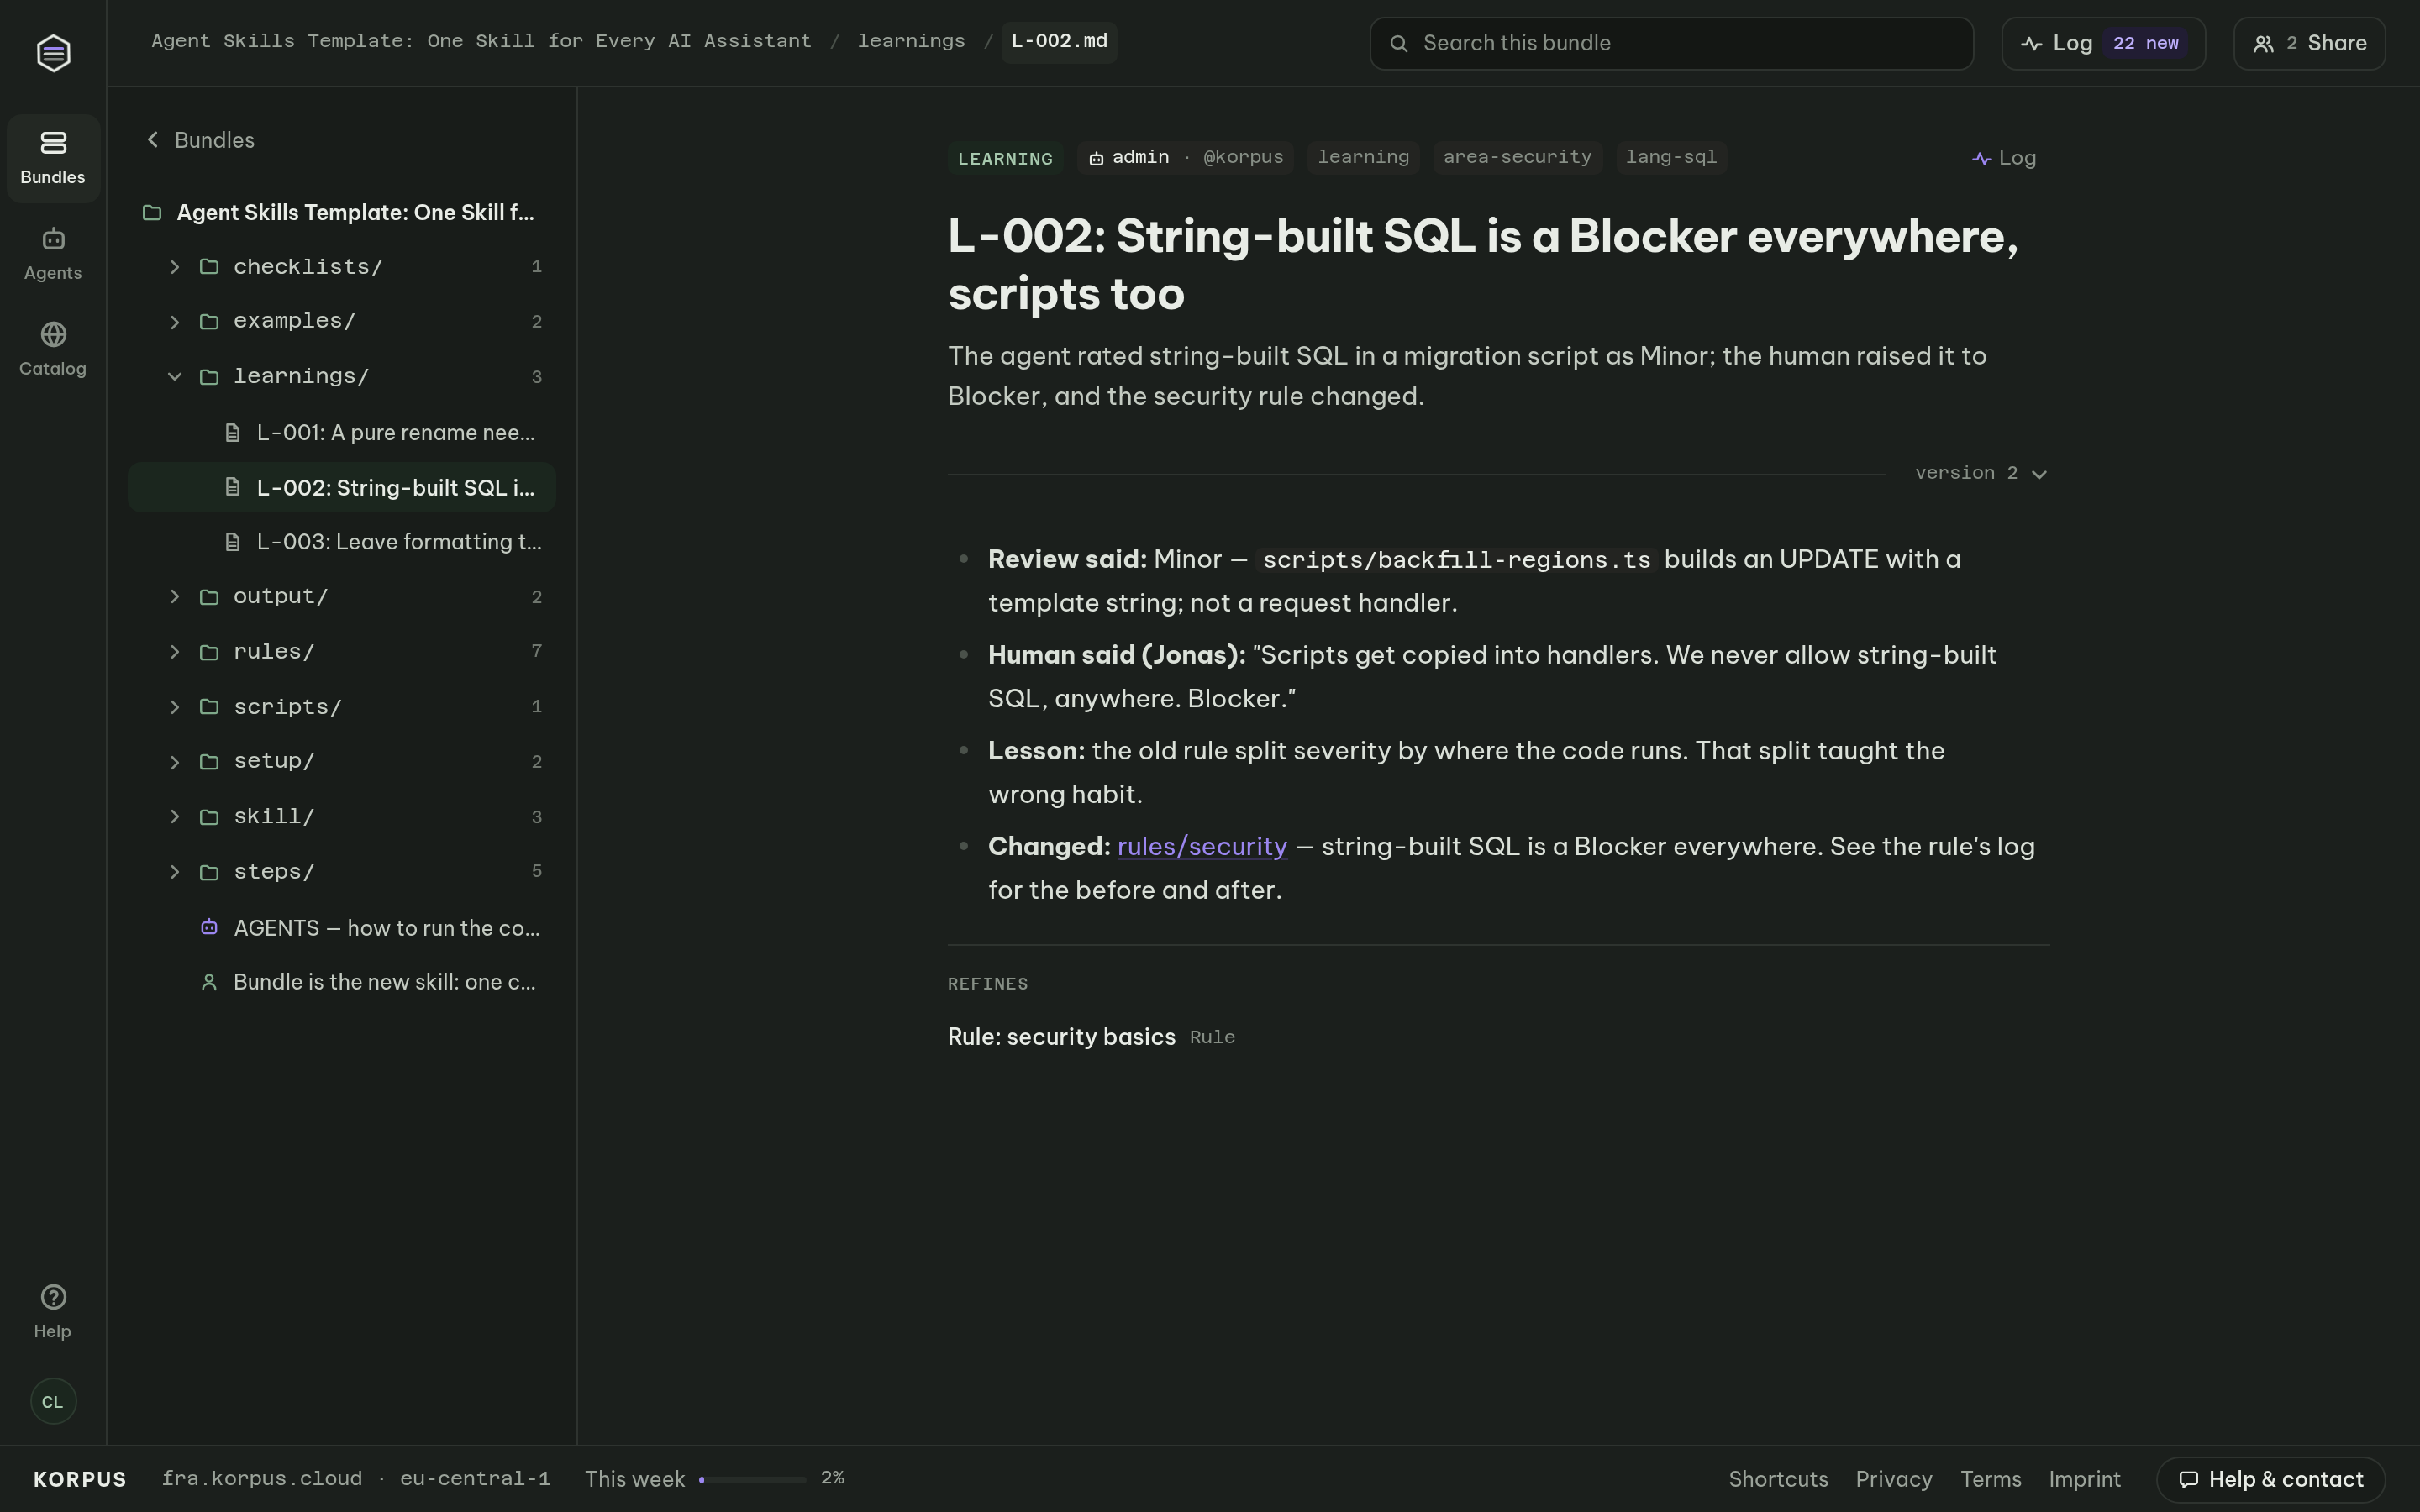Click the checklists folder icon
The height and width of the screenshot is (1512, 2420).
click(x=209, y=267)
